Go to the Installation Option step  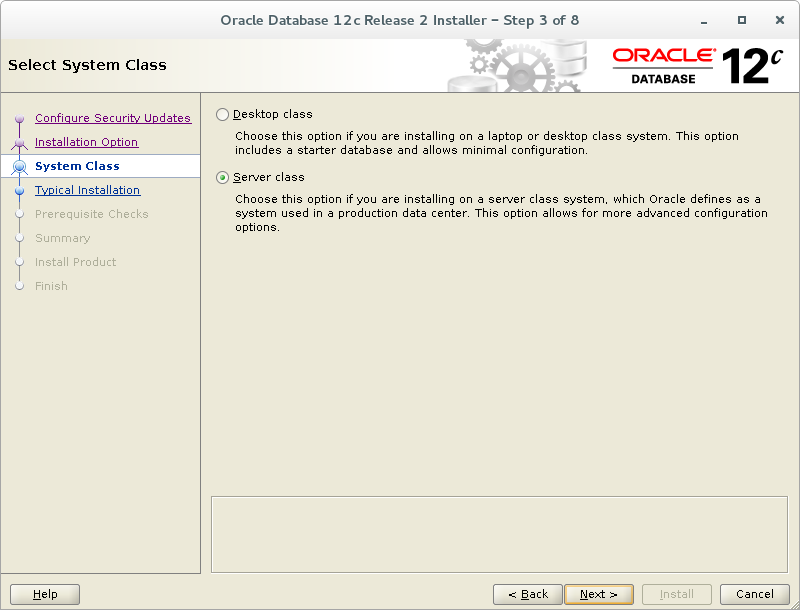[86, 142]
